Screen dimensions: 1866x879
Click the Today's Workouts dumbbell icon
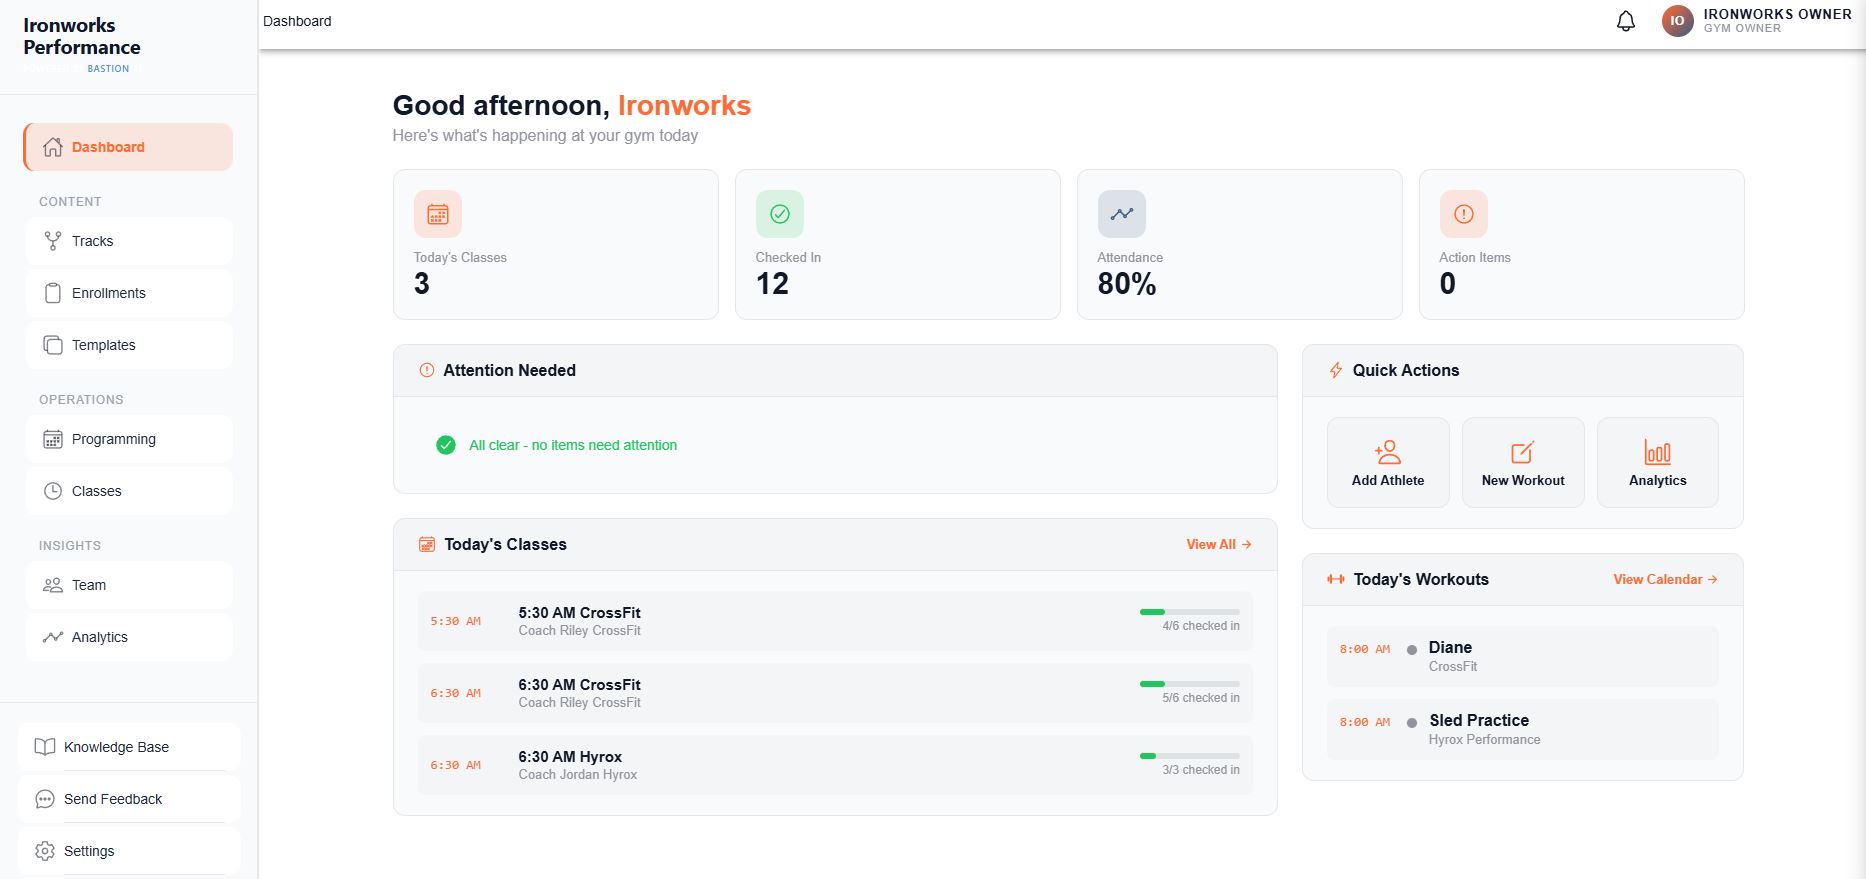pos(1336,579)
